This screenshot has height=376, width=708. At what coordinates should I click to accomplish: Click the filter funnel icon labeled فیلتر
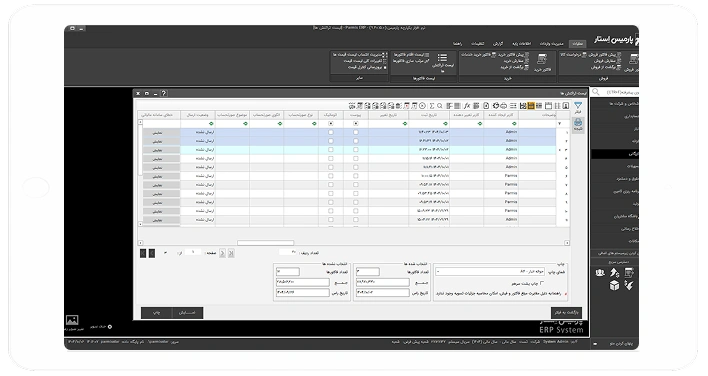(x=578, y=106)
